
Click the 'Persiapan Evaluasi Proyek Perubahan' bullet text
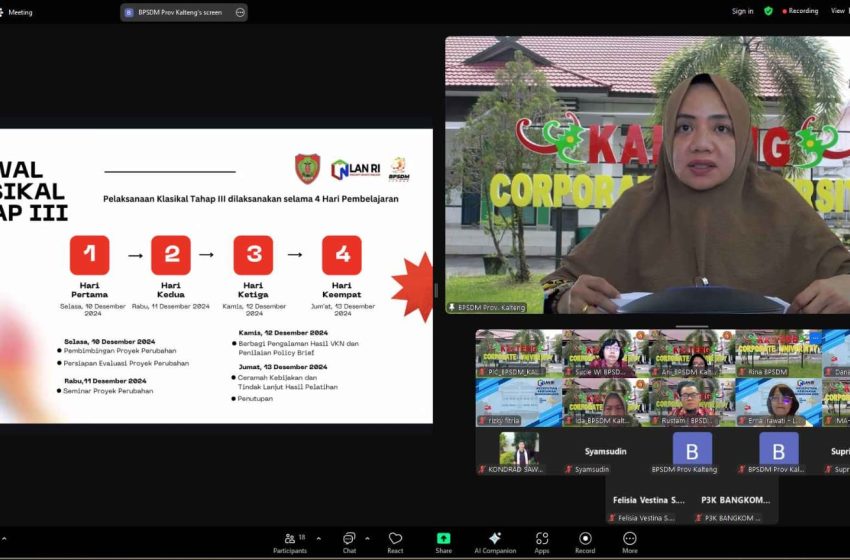point(126,363)
